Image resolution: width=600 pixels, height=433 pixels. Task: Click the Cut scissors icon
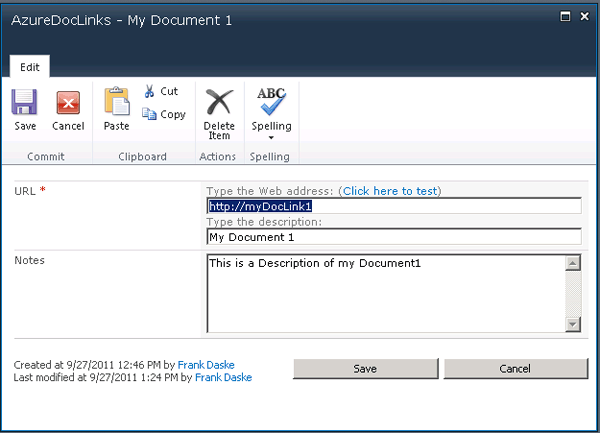point(150,91)
